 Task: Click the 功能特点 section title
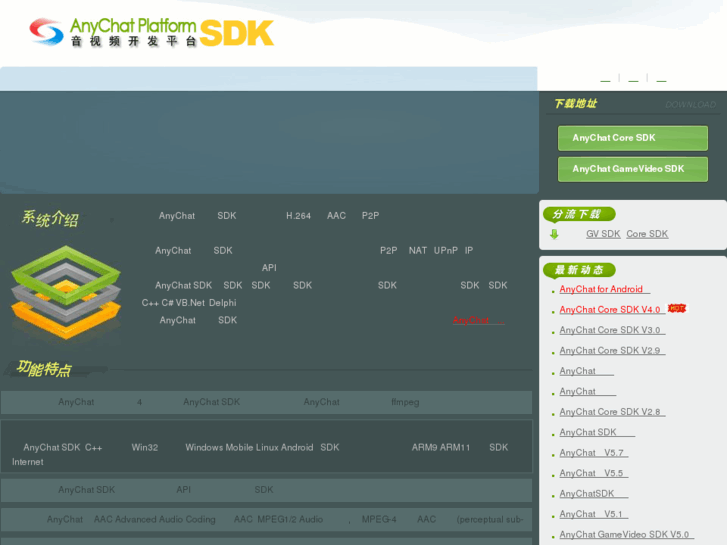point(44,369)
